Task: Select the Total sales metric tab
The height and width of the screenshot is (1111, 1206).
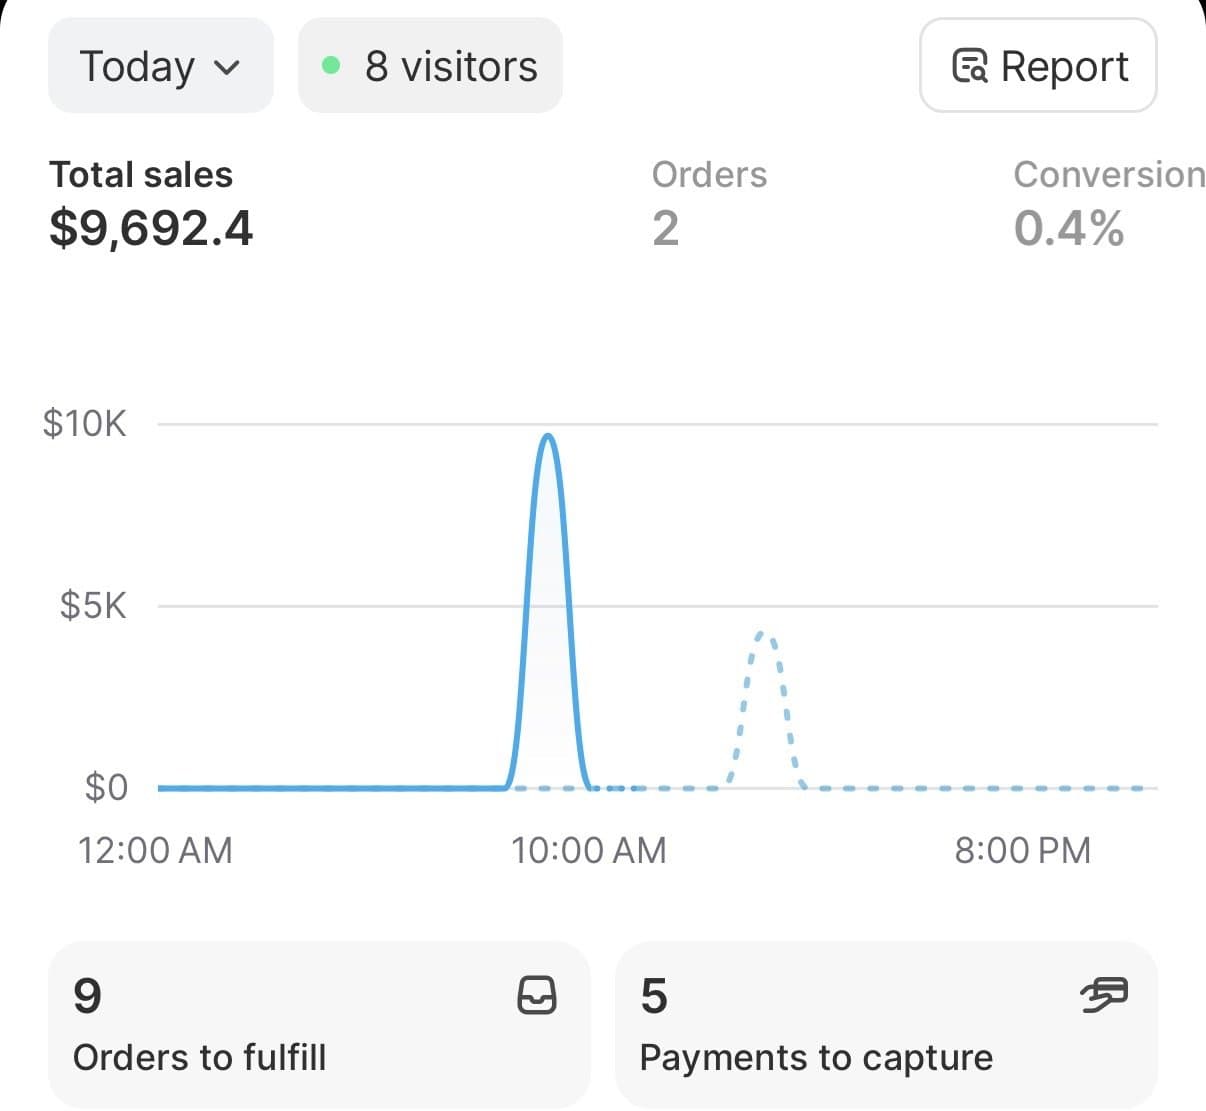Action: tap(141, 174)
